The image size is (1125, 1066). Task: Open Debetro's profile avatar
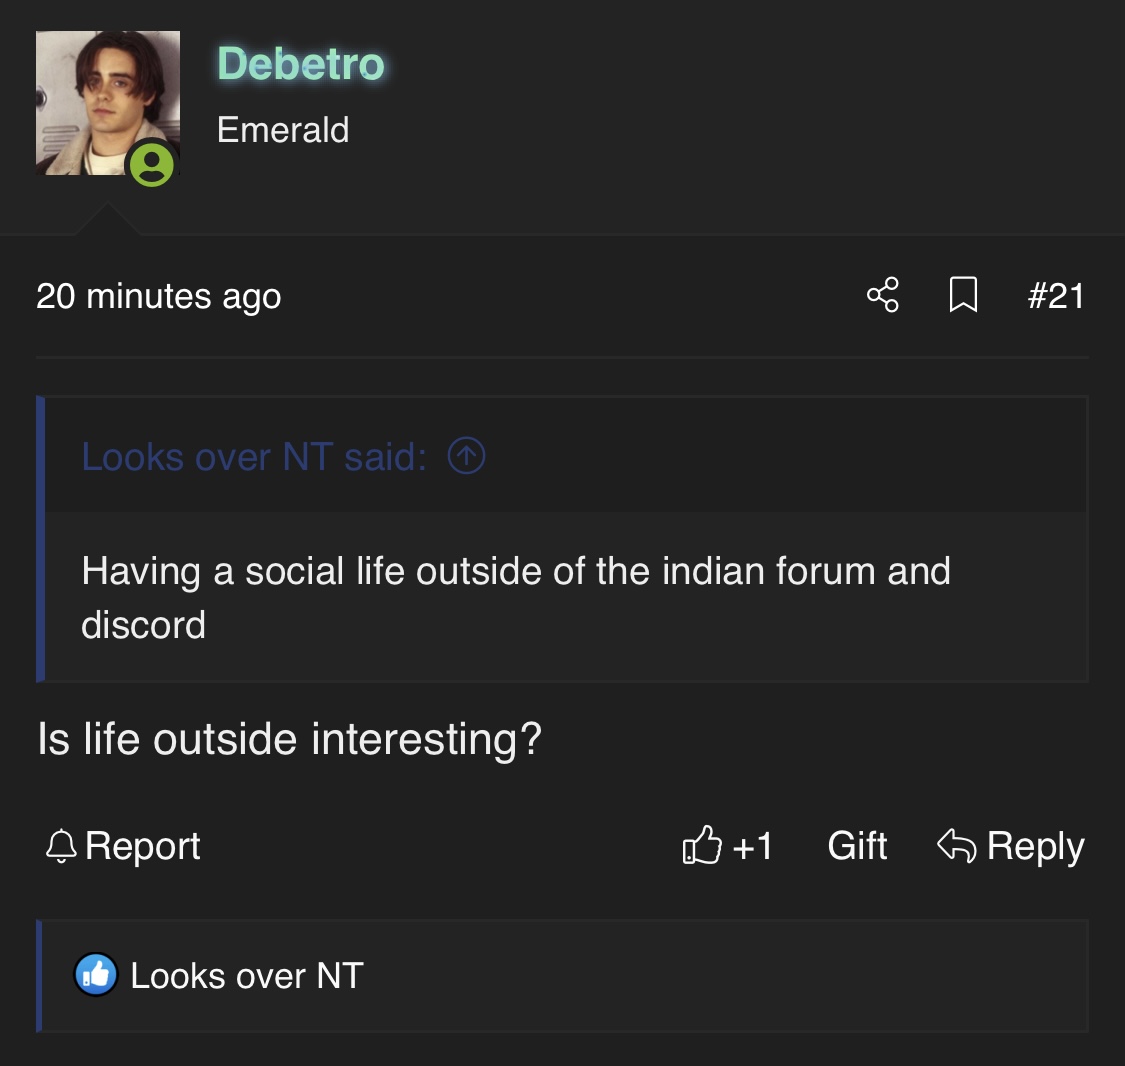(107, 103)
